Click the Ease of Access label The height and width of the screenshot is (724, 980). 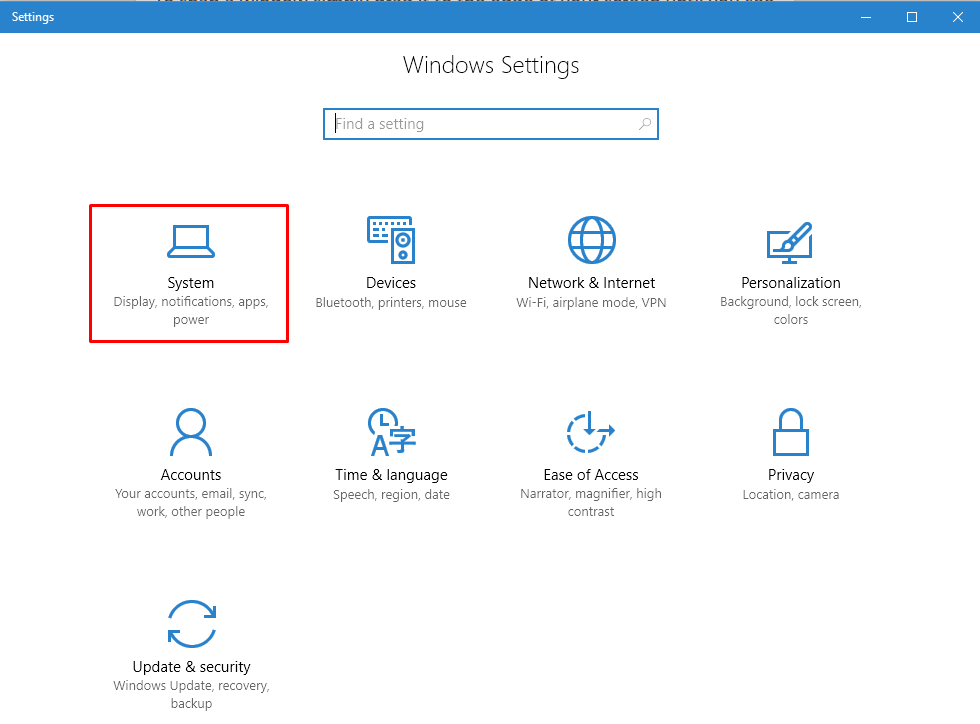(591, 475)
